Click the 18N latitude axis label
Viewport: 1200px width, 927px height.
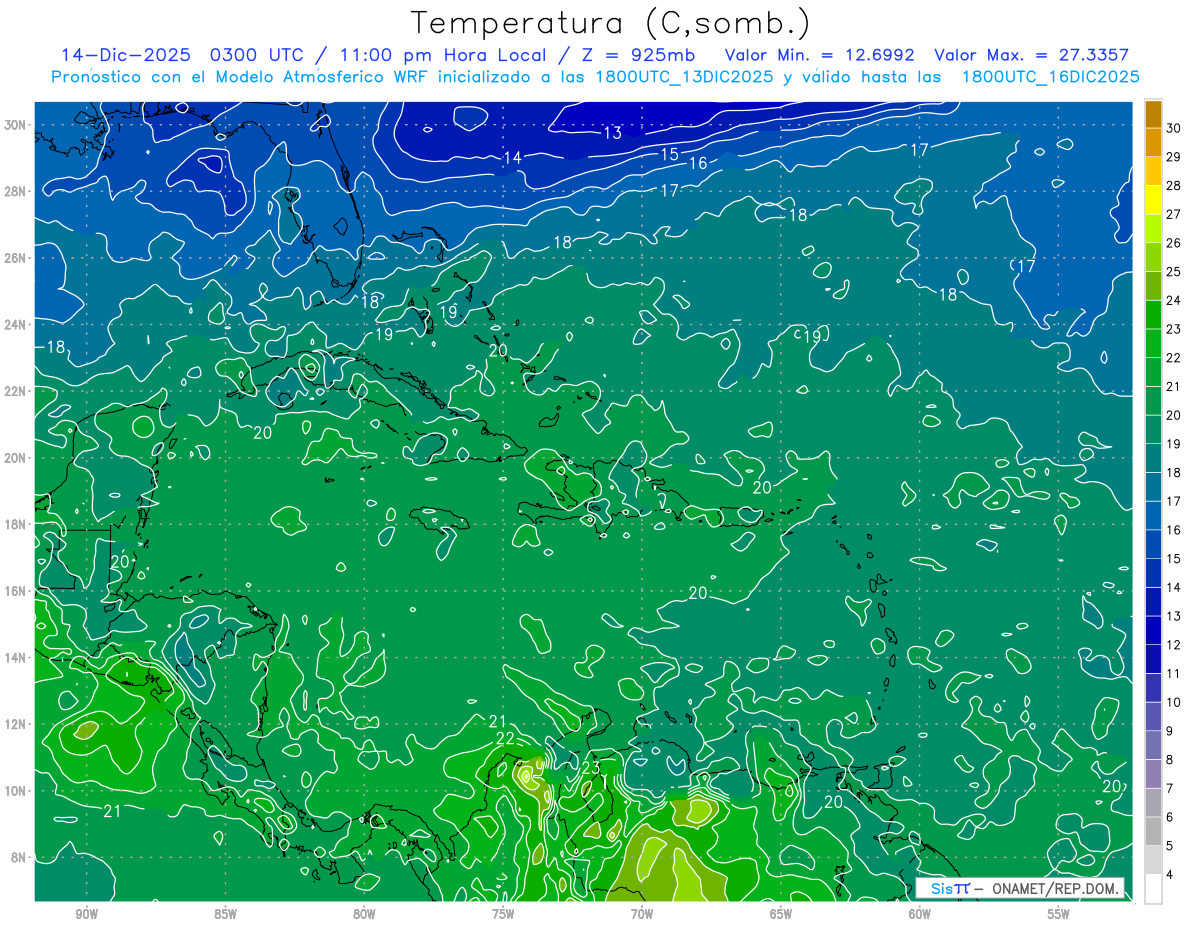[x=17, y=524]
